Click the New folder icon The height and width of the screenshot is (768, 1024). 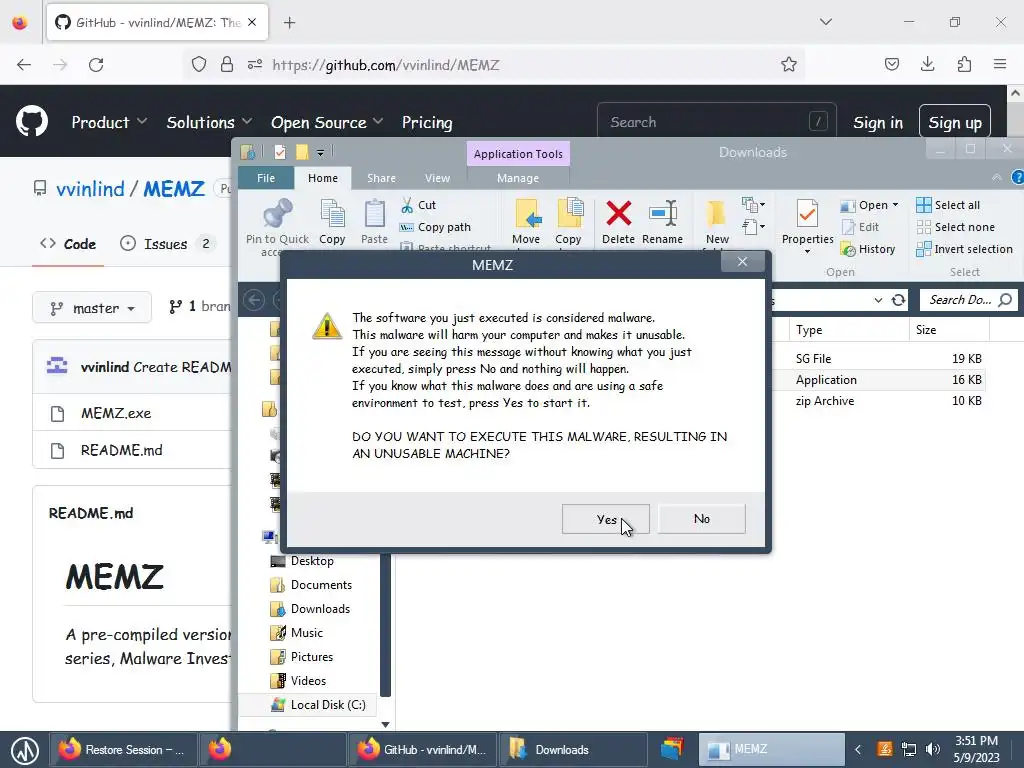click(x=716, y=214)
